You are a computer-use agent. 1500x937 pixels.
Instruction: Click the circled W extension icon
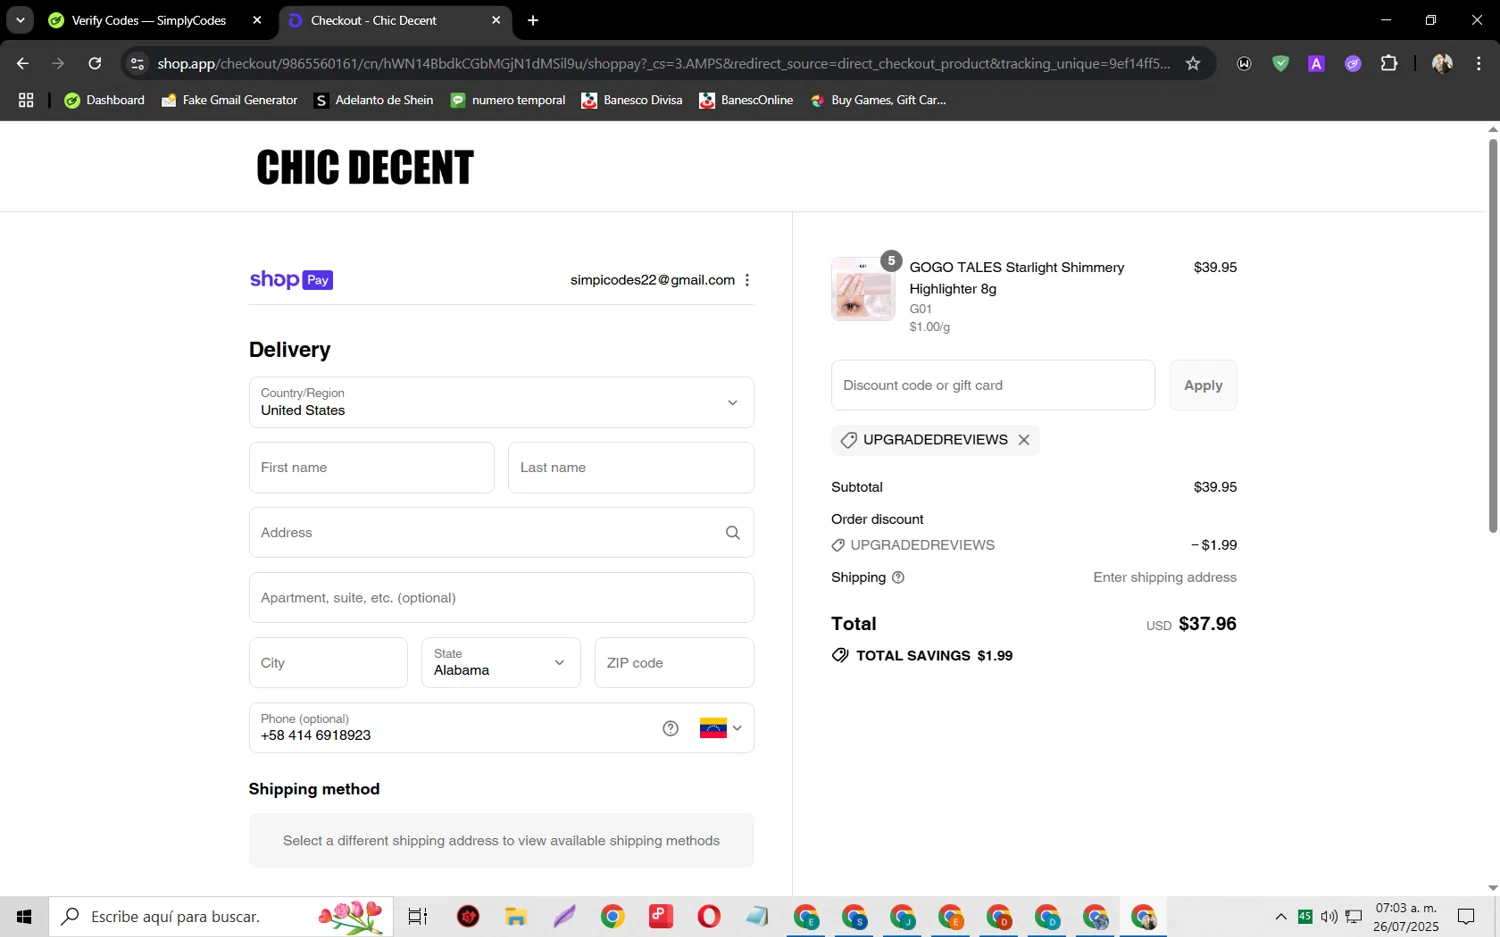(x=1244, y=63)
